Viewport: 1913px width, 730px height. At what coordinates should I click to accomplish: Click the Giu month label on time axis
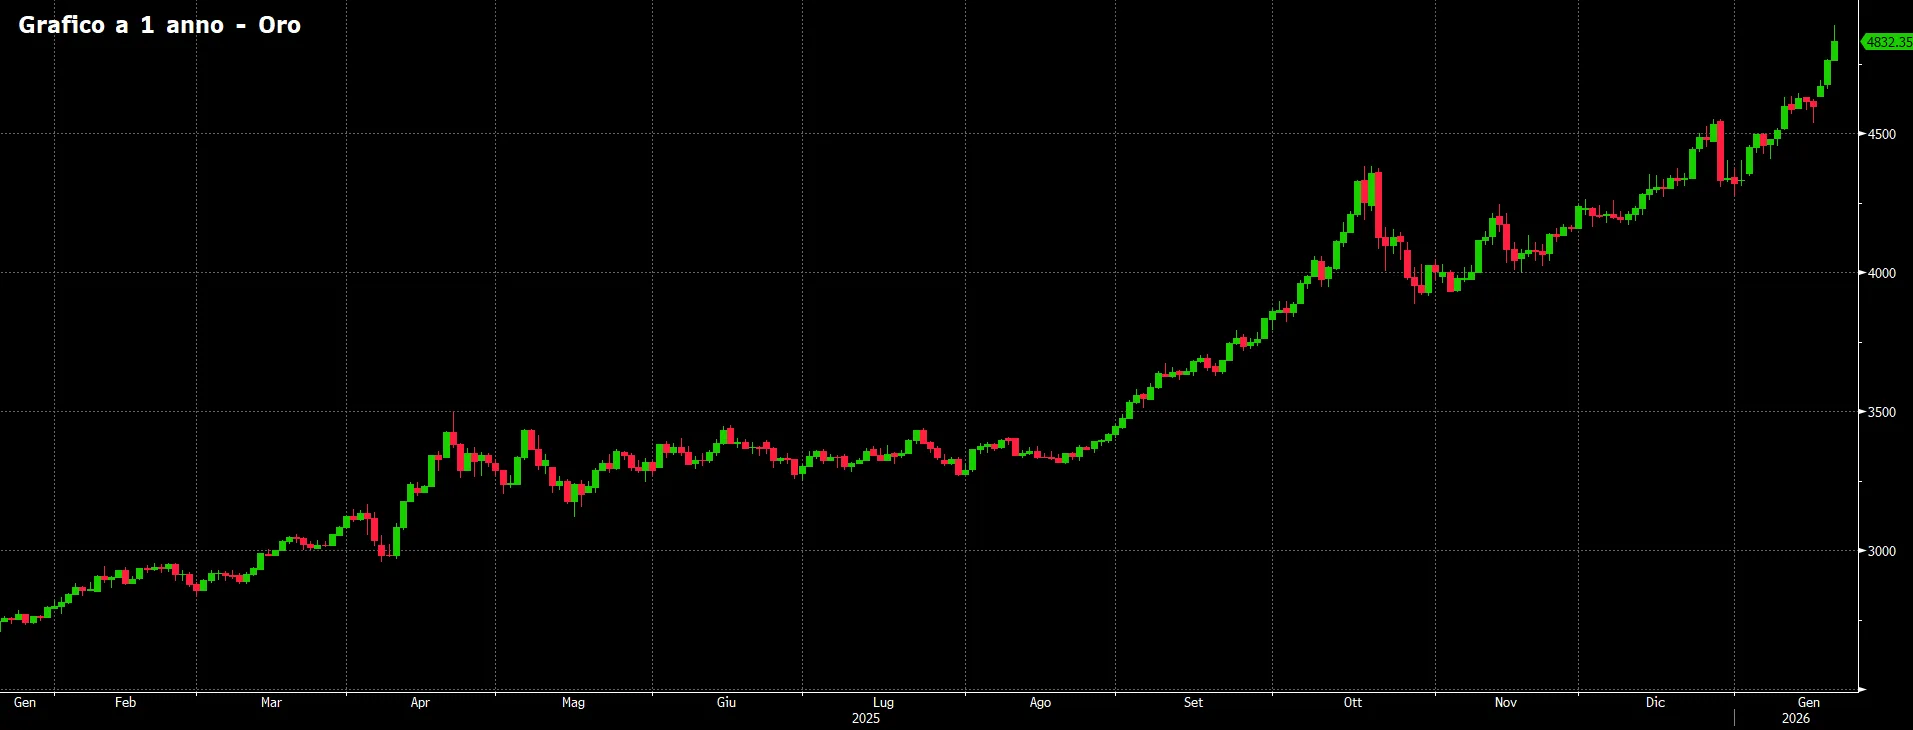726,702
